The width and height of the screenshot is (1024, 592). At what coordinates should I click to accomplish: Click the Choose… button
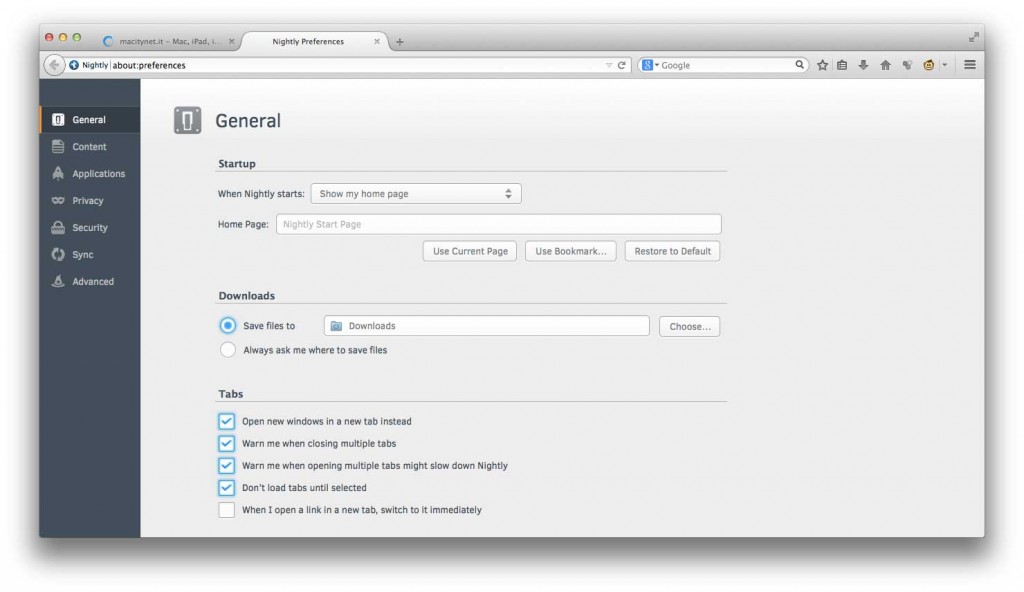(689, 326)
